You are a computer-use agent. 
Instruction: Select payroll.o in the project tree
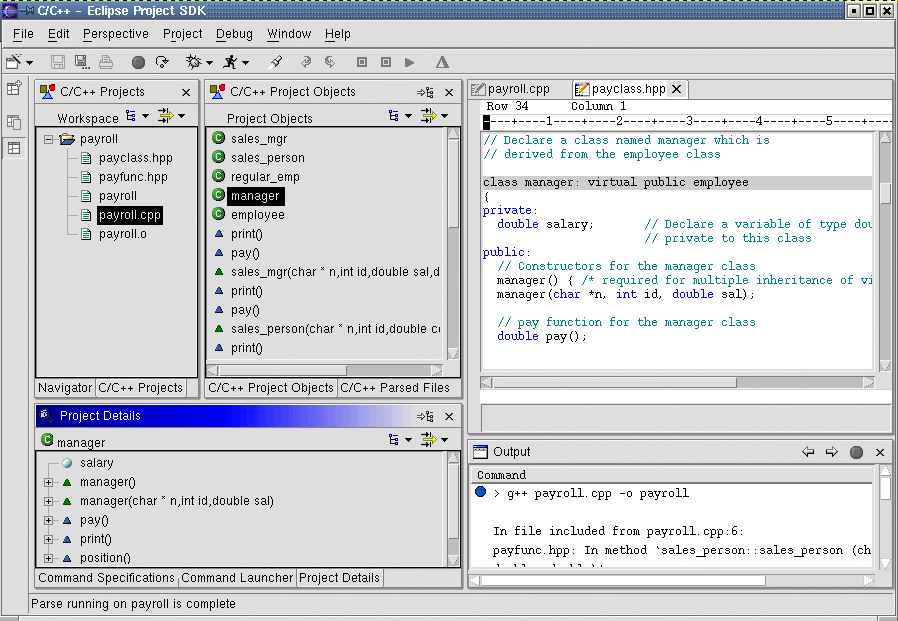(123, 234)
